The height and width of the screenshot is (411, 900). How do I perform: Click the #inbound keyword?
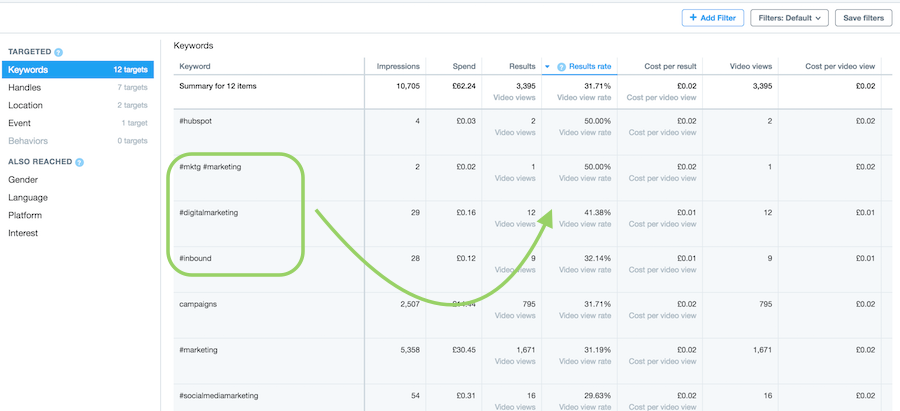point(195,258)
